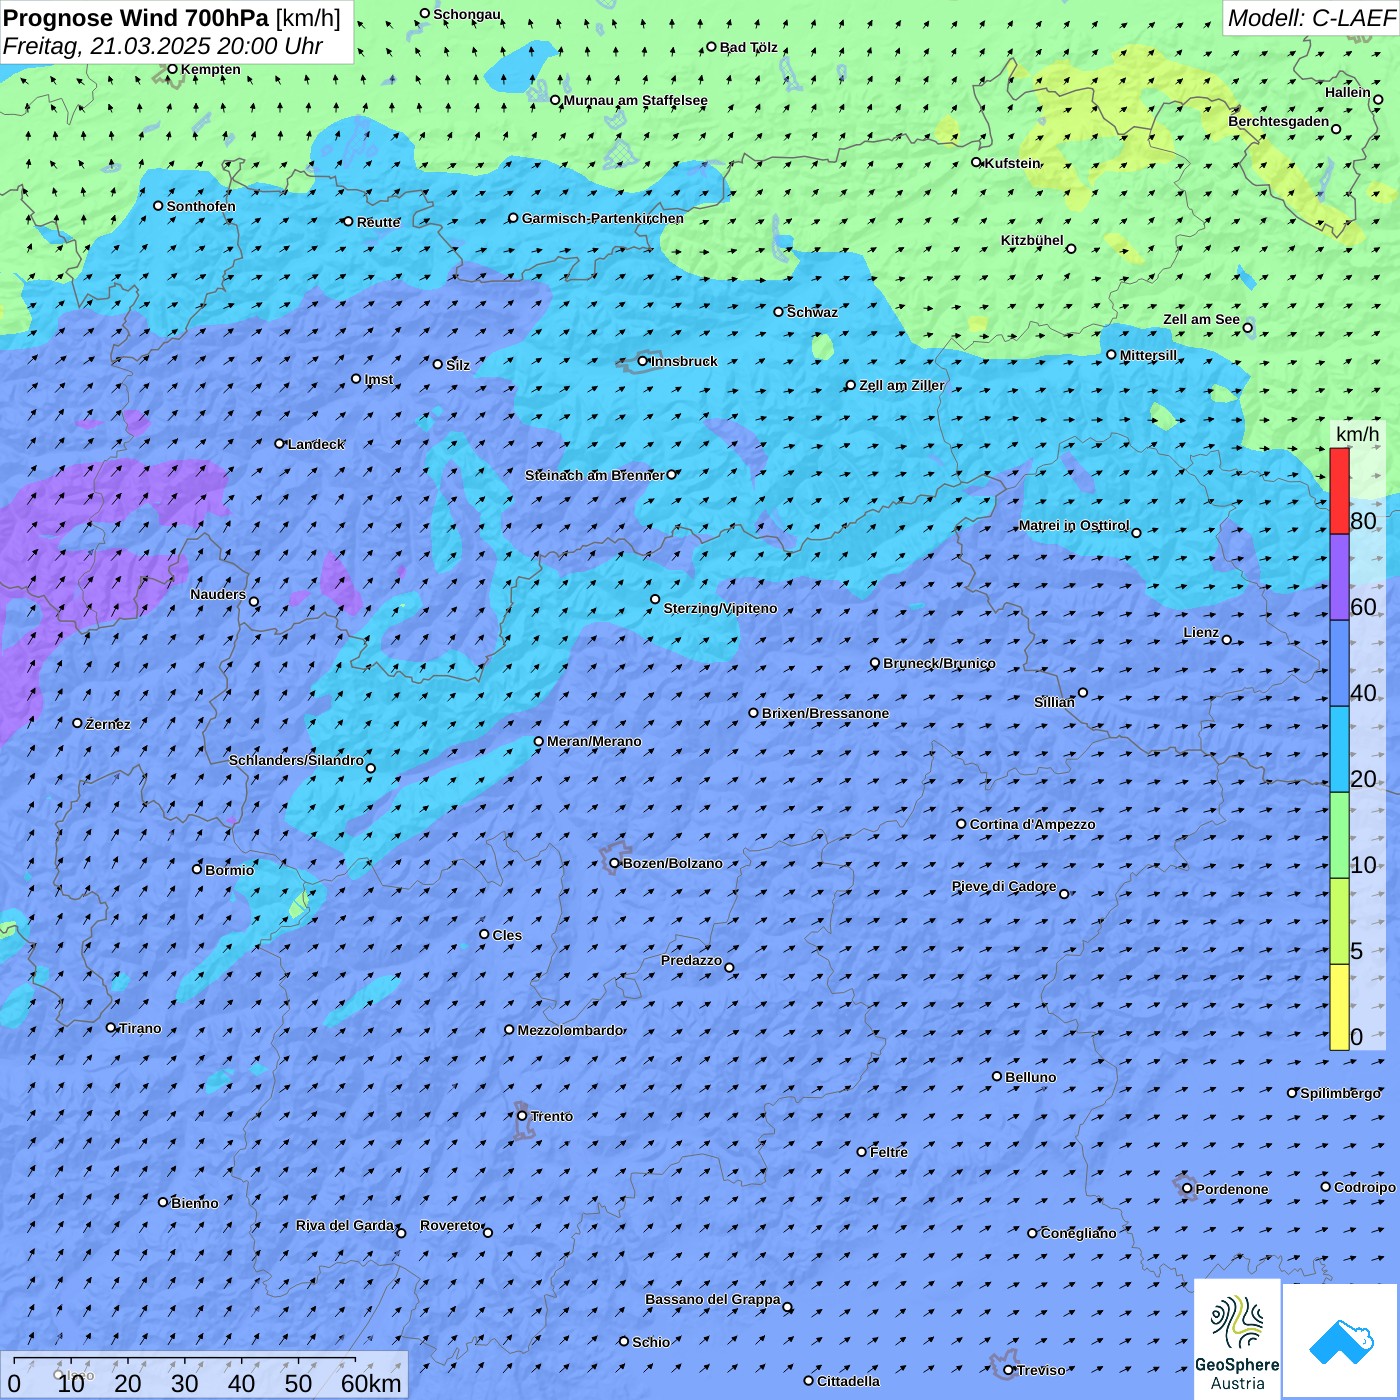Click the 'Brixen/Bressanone' label
The image size is (1400, 1400).
[825, 714]
